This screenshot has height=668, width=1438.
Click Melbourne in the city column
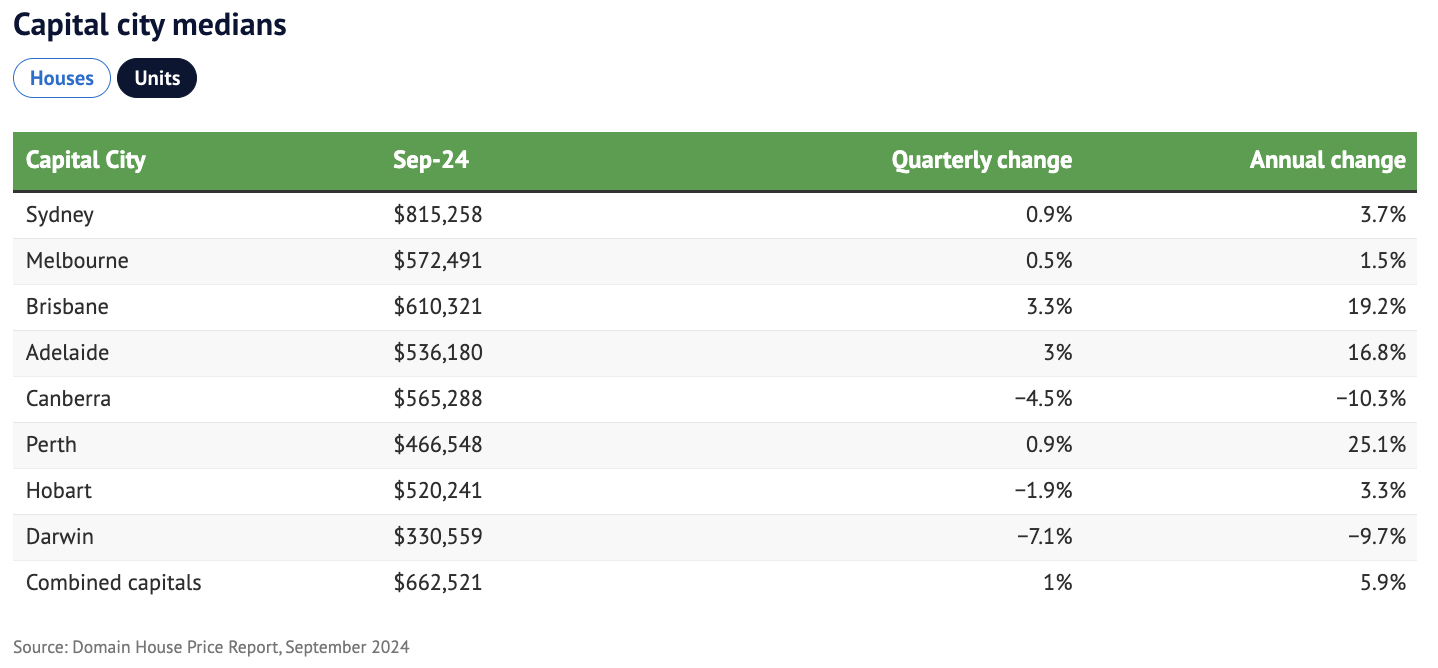click(x=77, y=261)
